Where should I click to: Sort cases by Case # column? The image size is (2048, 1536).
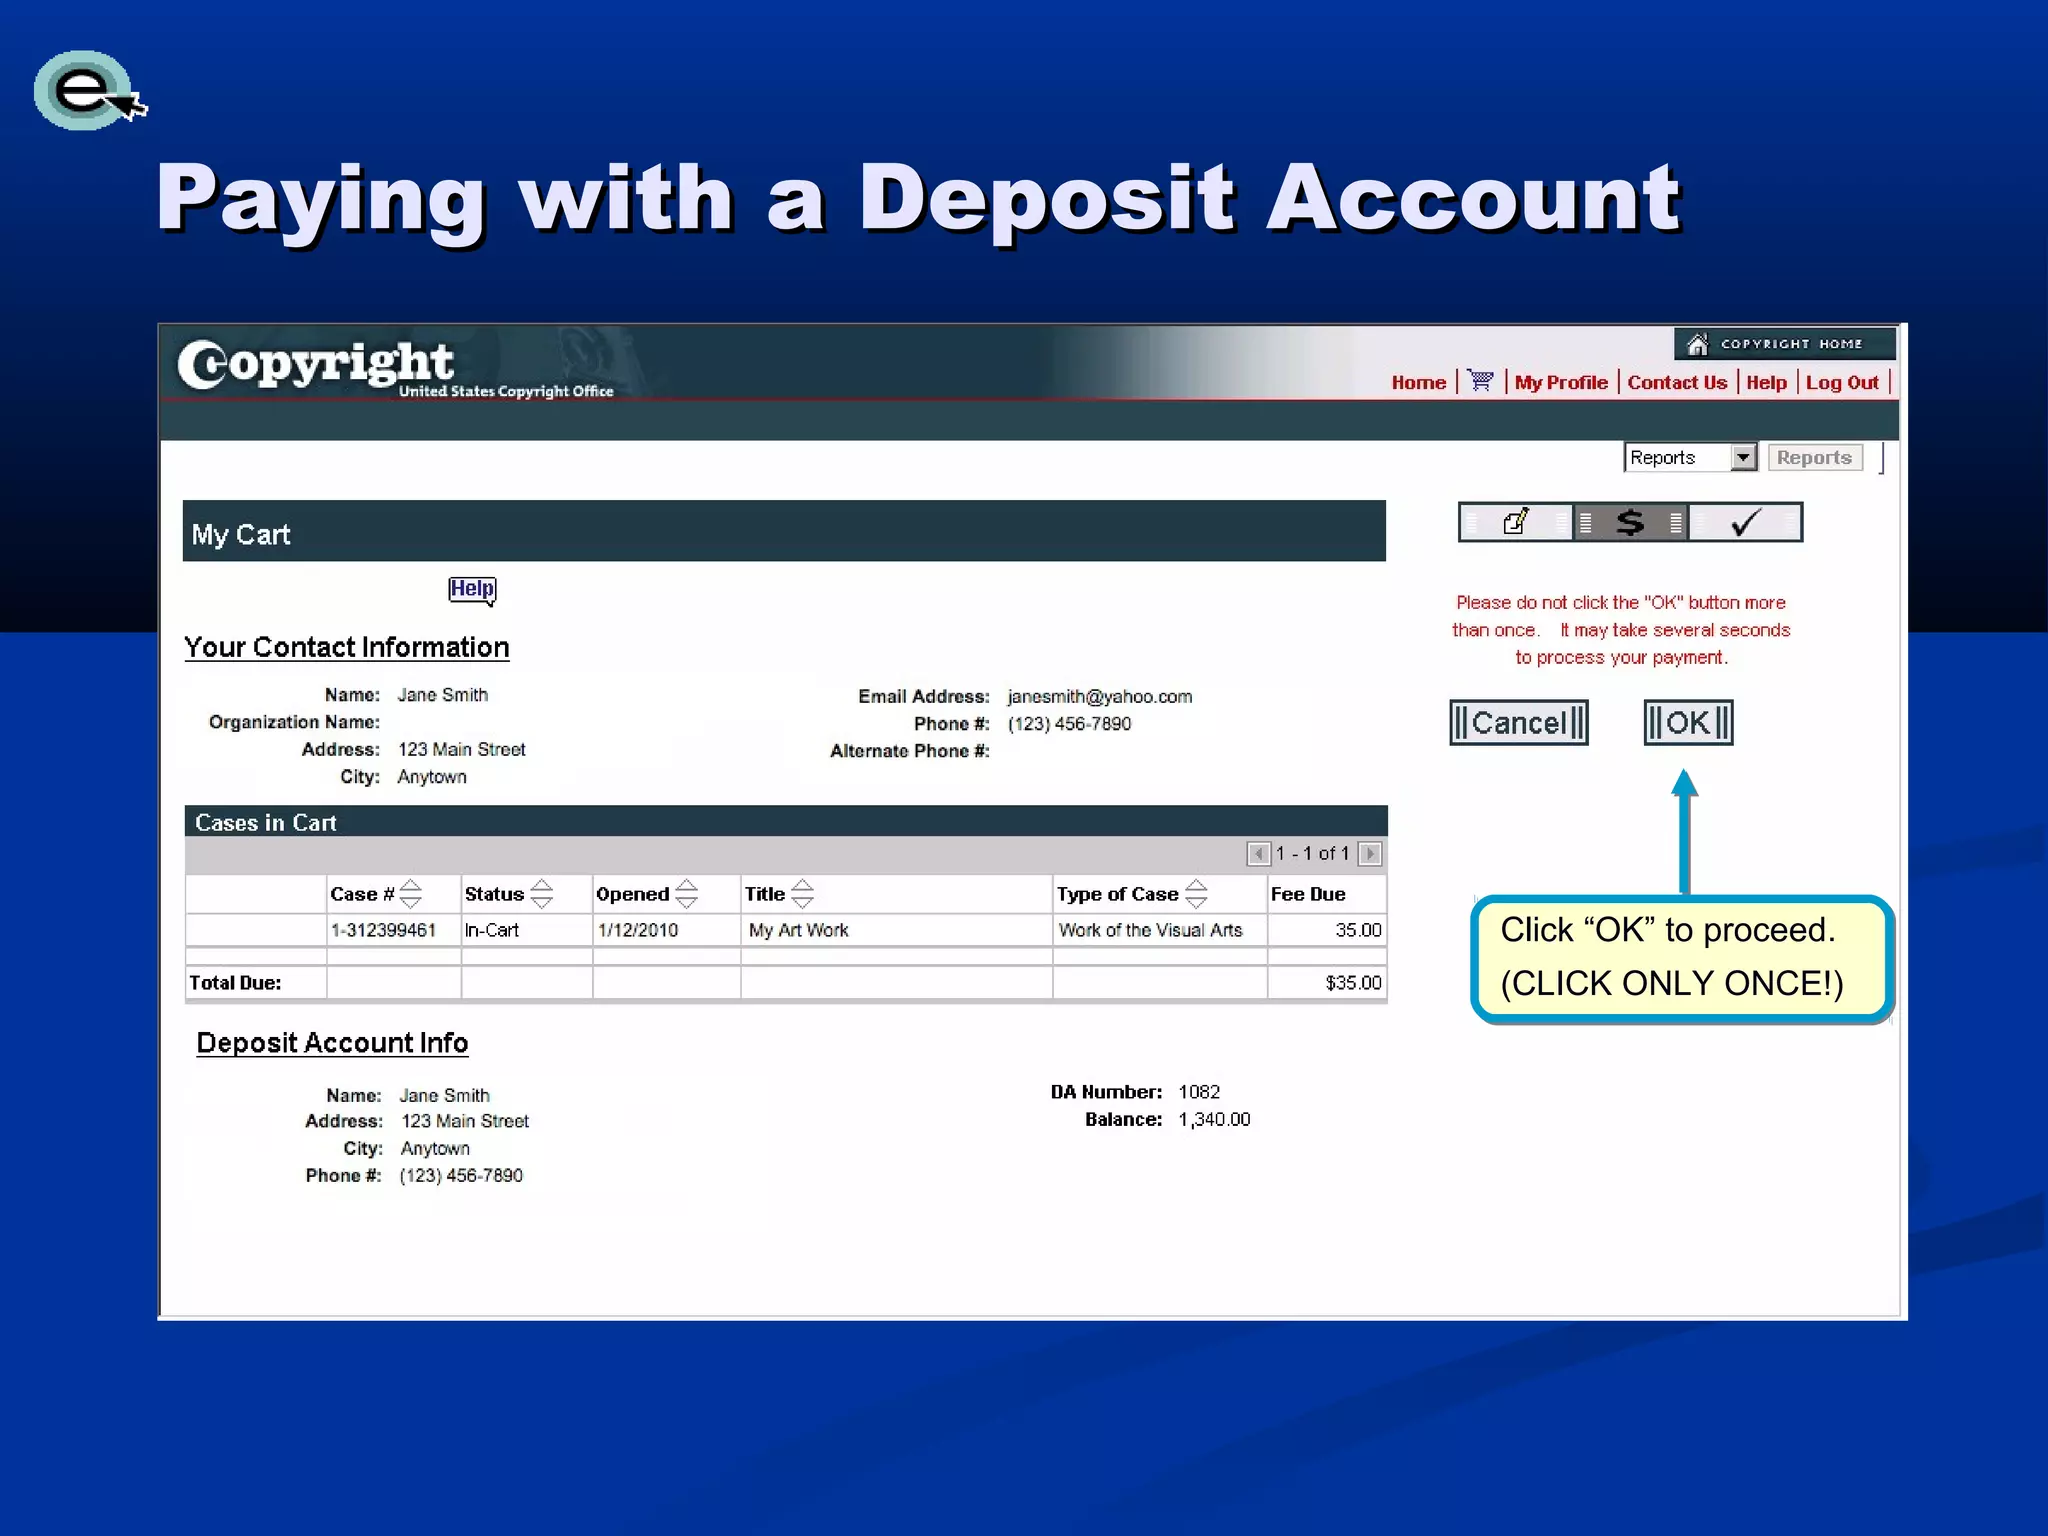(x=410, y=893)
